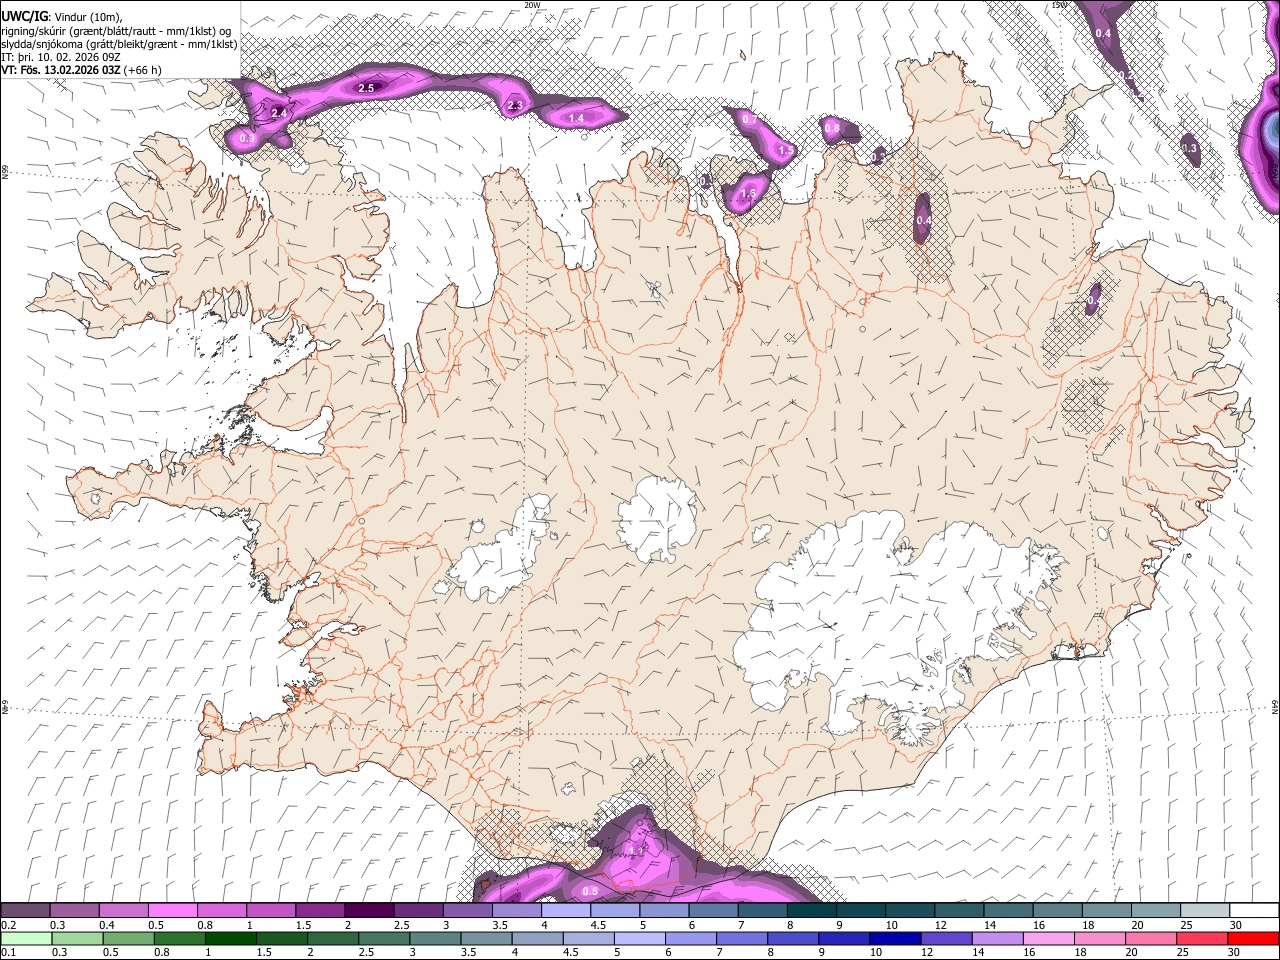The width and height of the screenshot is (1280, 960).
Task: Click the 0.2 value in northeast sea
Action: pos(1126,75)
